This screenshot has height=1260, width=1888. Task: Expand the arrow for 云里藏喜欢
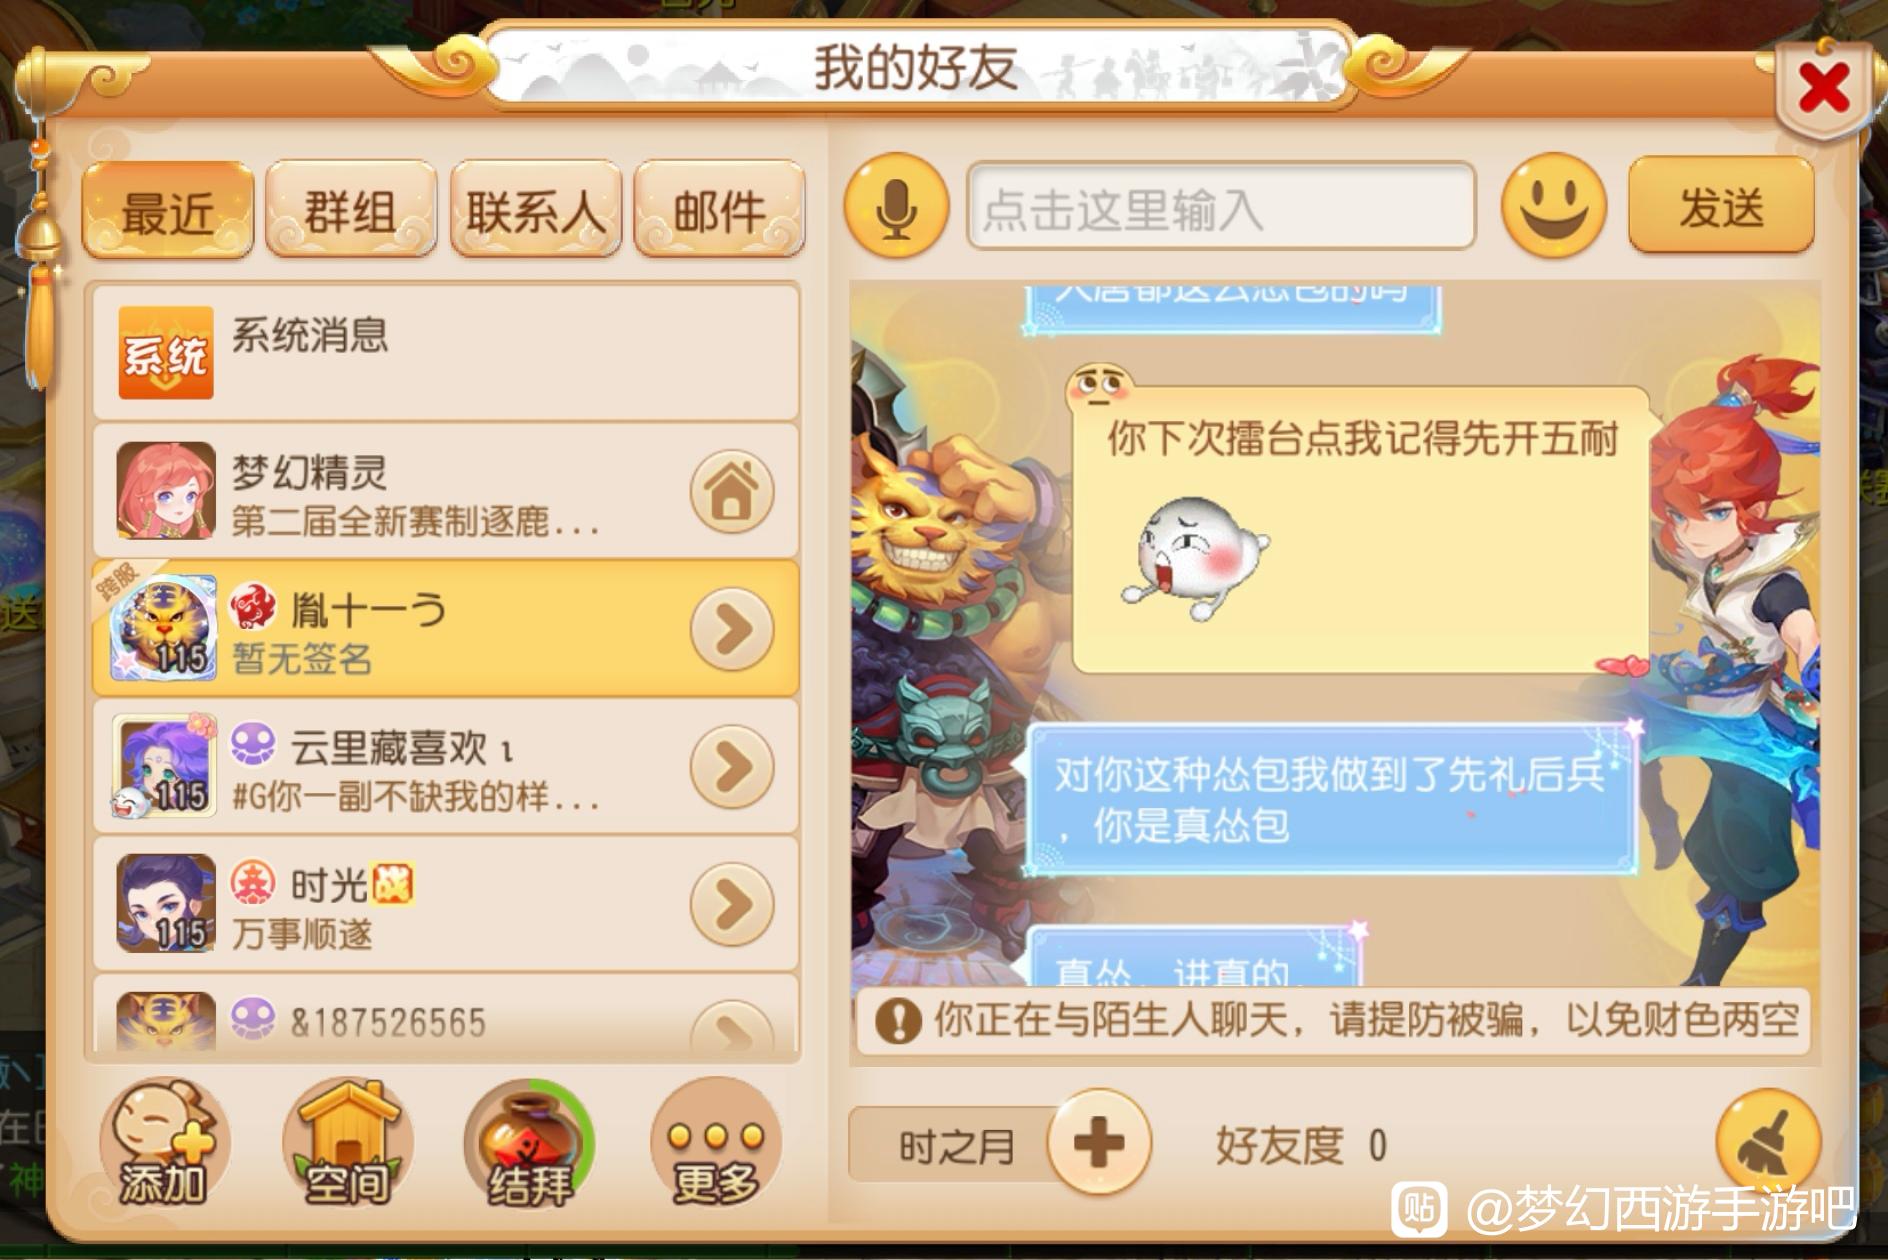732,767
